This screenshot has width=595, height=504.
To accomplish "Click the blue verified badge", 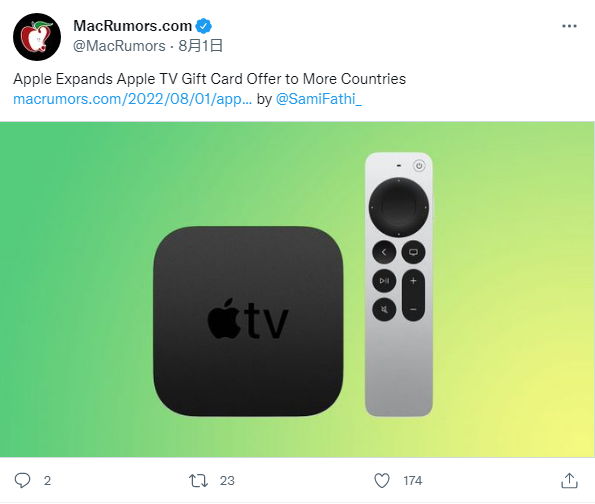I will 203,26.
